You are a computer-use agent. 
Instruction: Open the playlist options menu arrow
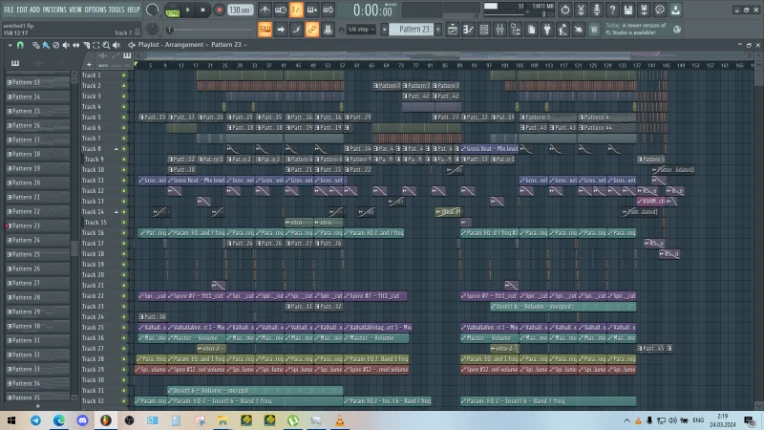[10, 45]
